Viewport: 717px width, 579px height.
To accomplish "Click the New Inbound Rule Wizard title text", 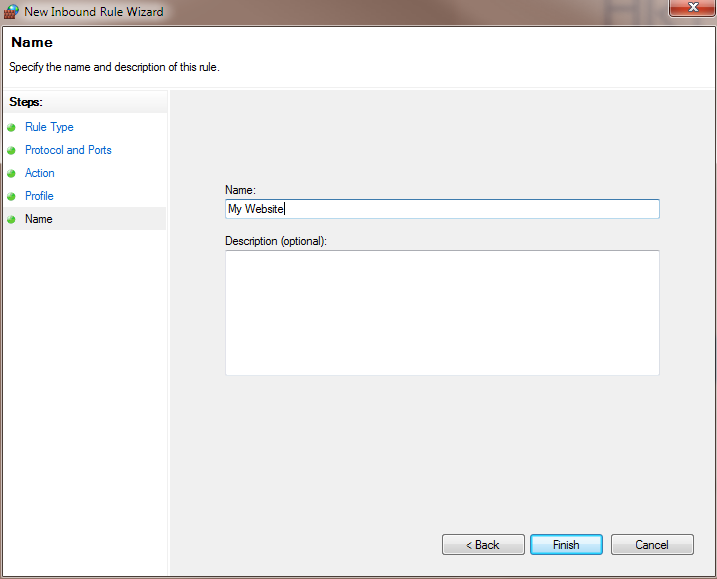I will pos(94,12).
